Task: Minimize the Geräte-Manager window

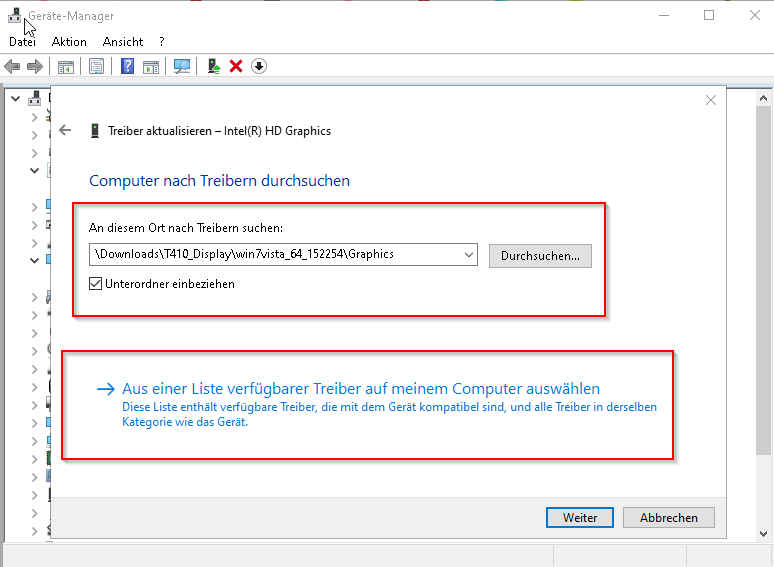Action: 664,15
